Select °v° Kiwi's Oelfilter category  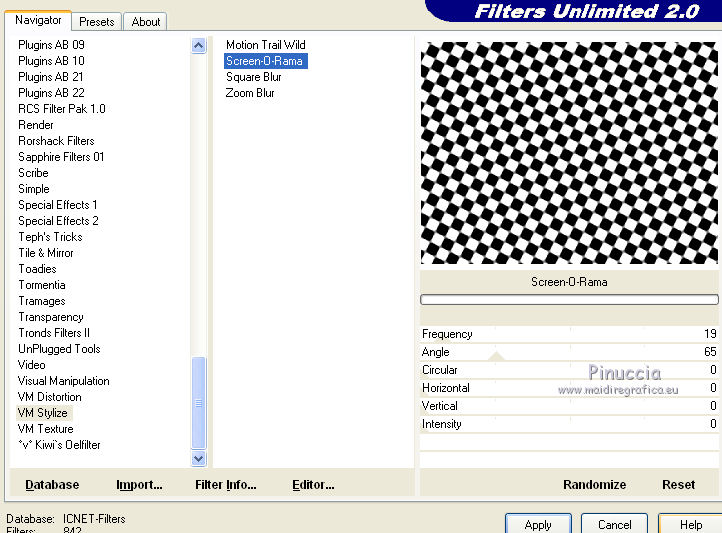[x=59, y=445]
